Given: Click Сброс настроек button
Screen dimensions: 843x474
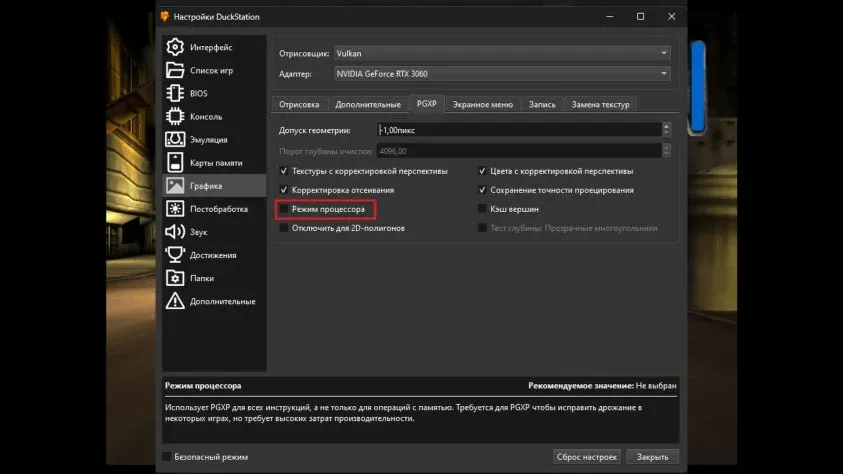Looking at the screenshot, I should tap(587, 457).
